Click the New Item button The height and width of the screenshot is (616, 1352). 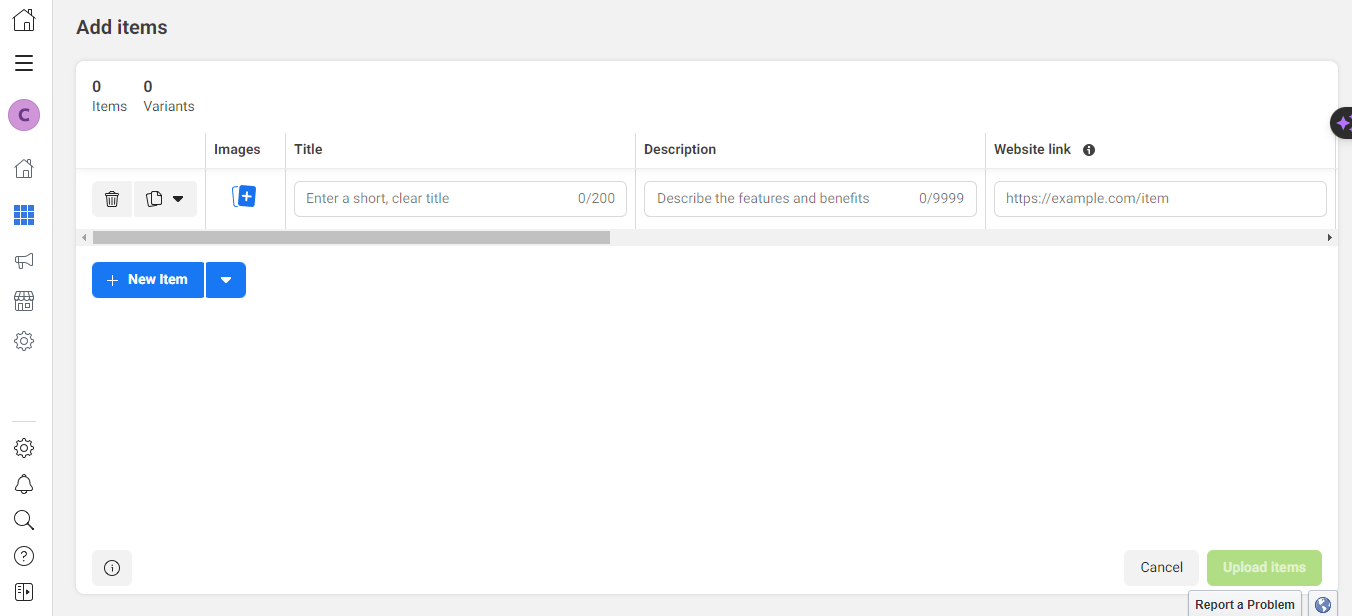[148, 280]
